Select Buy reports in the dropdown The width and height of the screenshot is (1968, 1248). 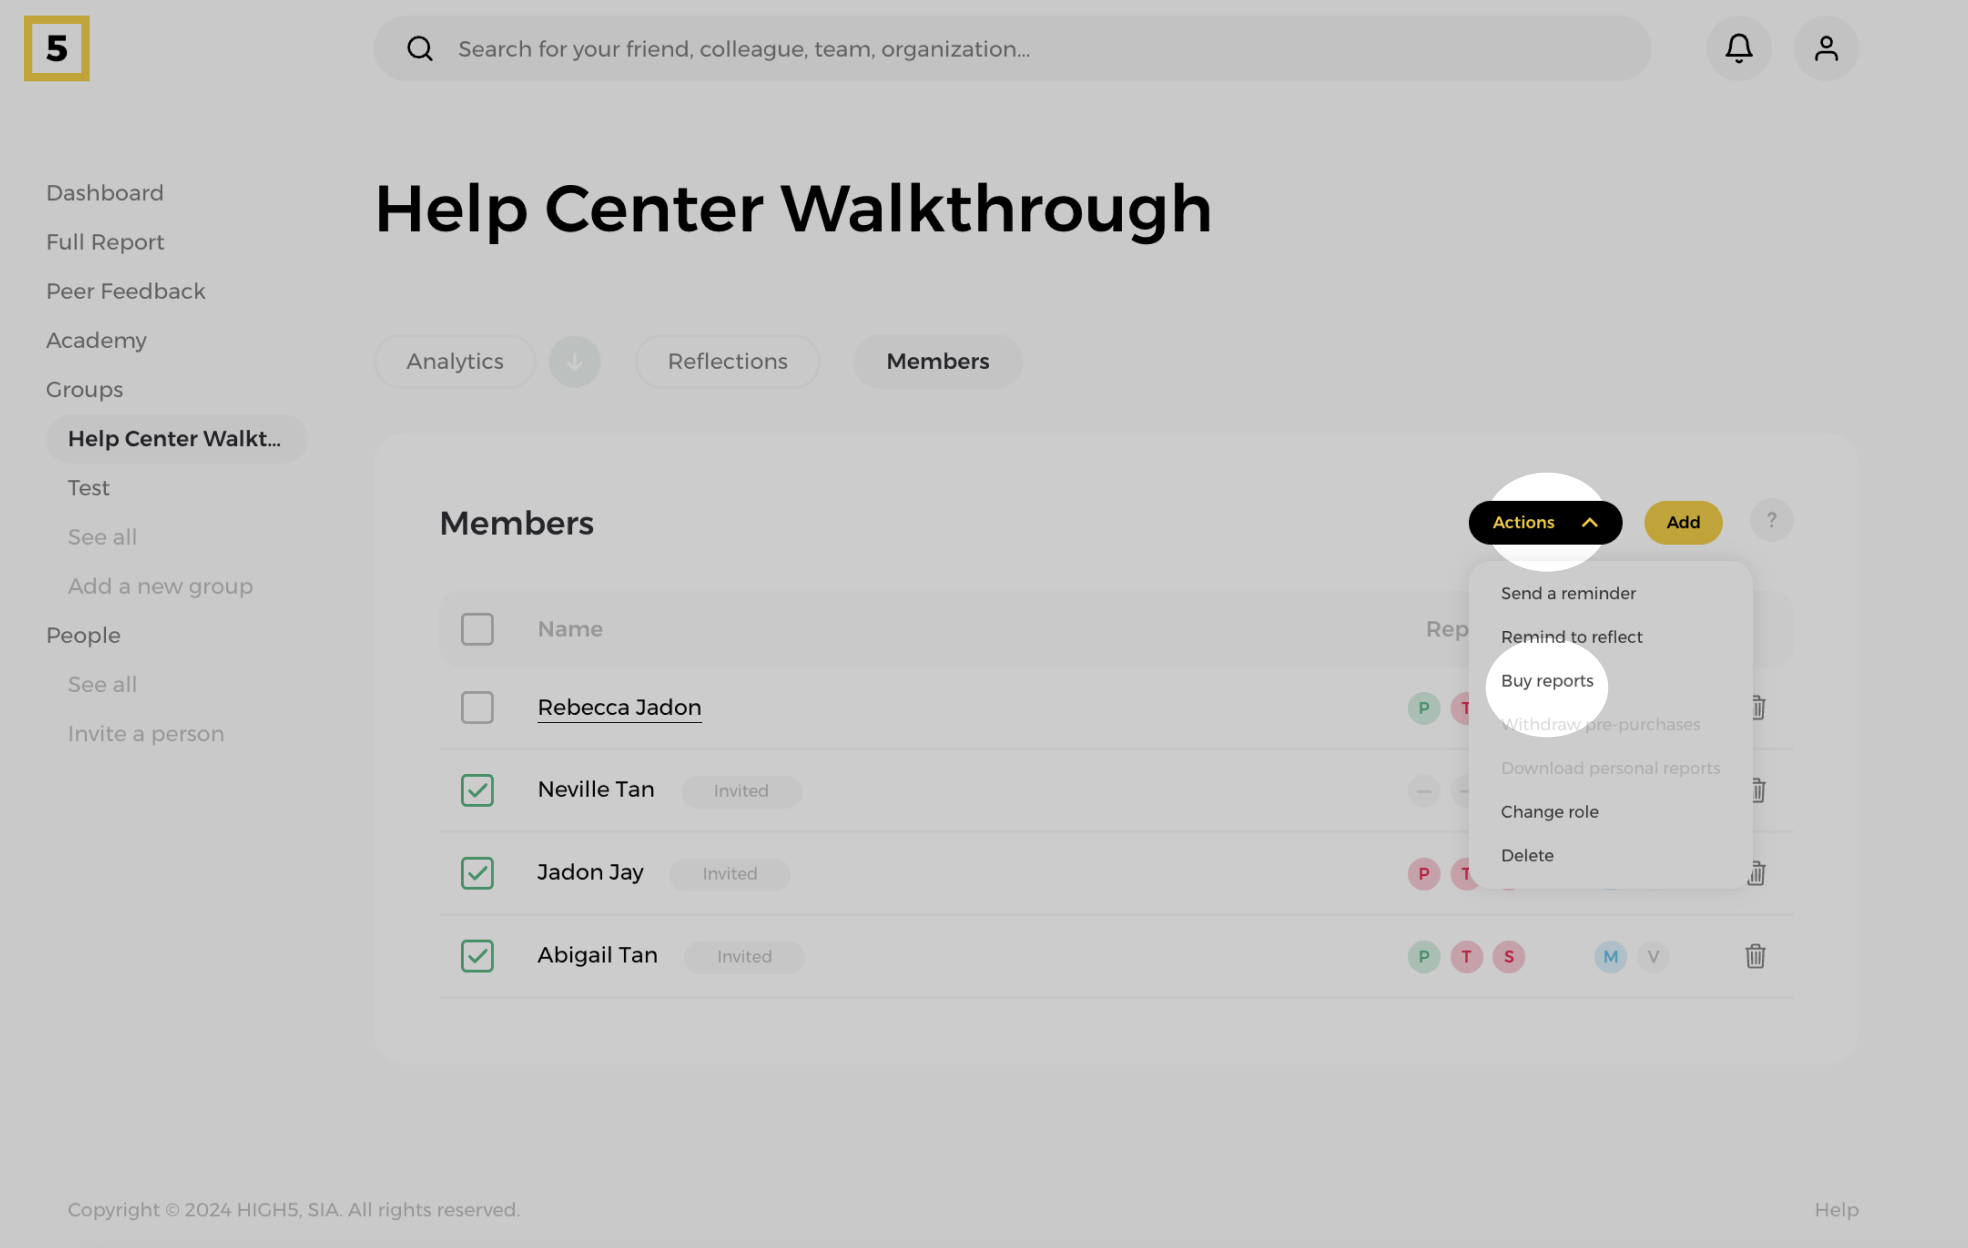[x=1547, y=681]
